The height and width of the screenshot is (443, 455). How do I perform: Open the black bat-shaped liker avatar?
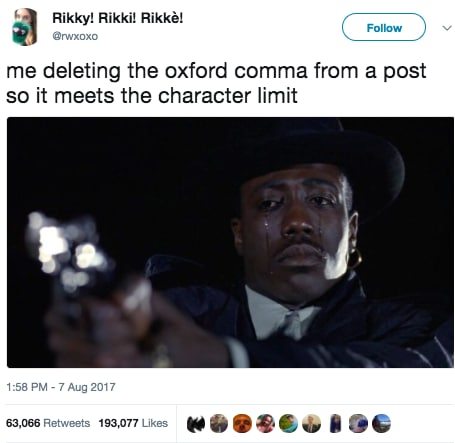pyautogui.click(x=196, y=424)
